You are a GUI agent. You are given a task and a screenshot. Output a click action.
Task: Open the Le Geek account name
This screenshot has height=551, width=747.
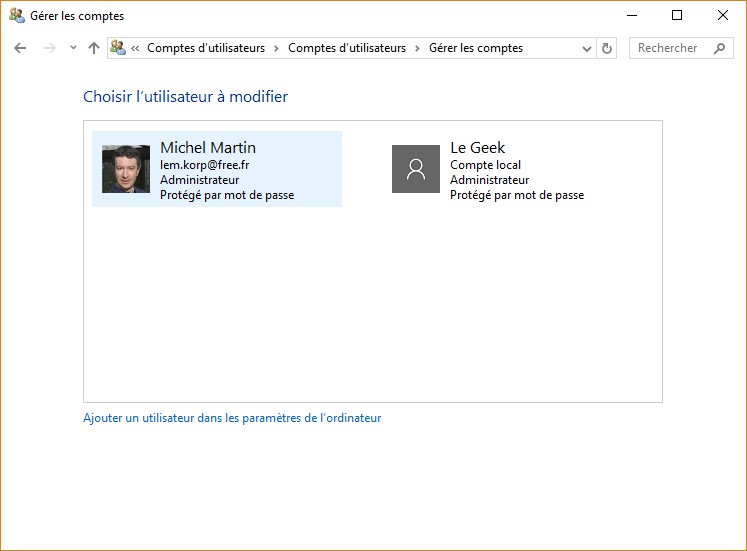[x=478, y=148]
